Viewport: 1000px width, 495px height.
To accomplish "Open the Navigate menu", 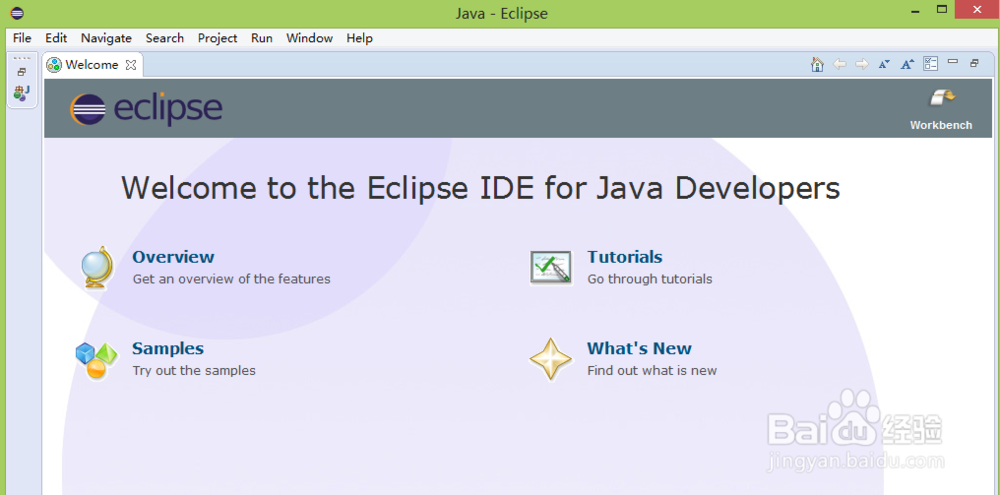I will tap(106, 38).
